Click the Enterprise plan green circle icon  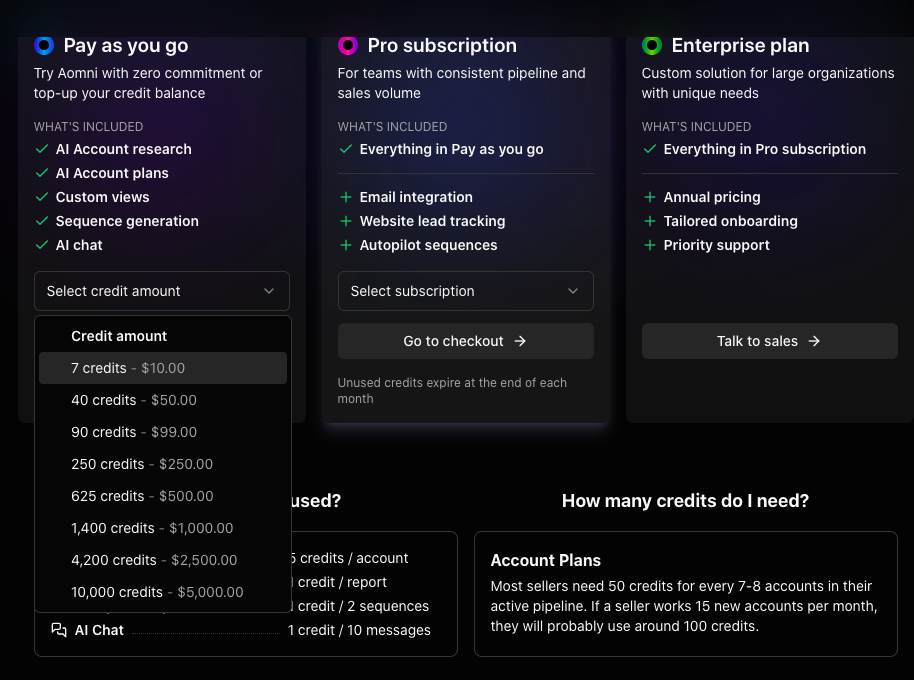(652, 45)
